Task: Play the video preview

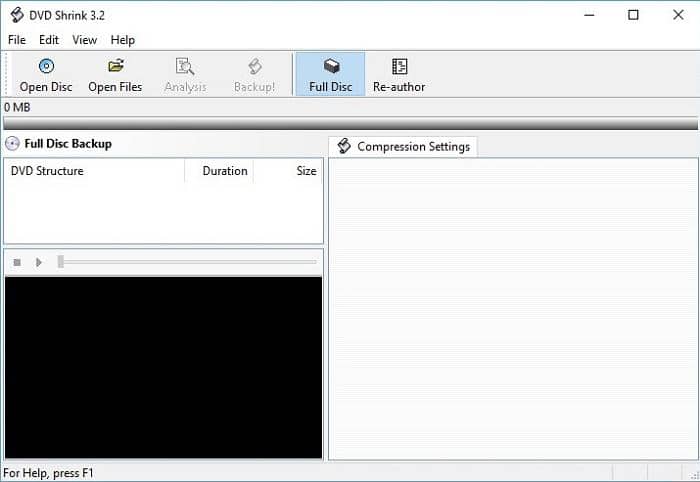Action: click(39, 262)
